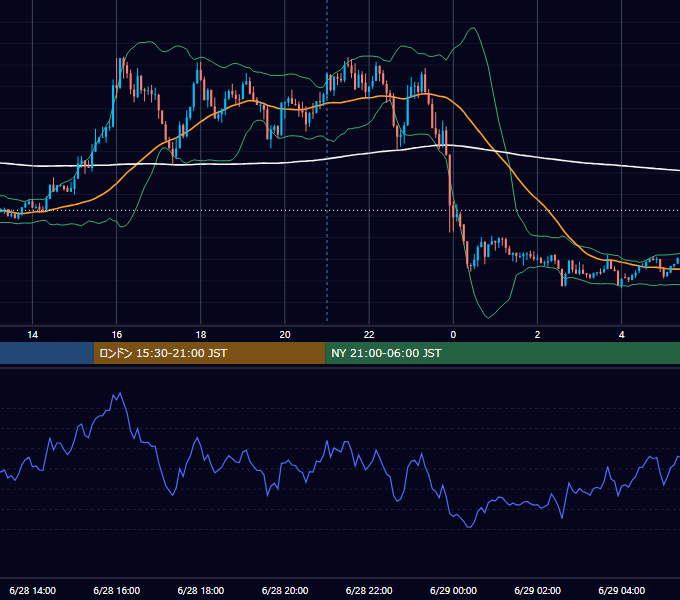Click the 6/28 18:00 date label
The width and height of the screenshot is (680, 600).
[201, 590]
